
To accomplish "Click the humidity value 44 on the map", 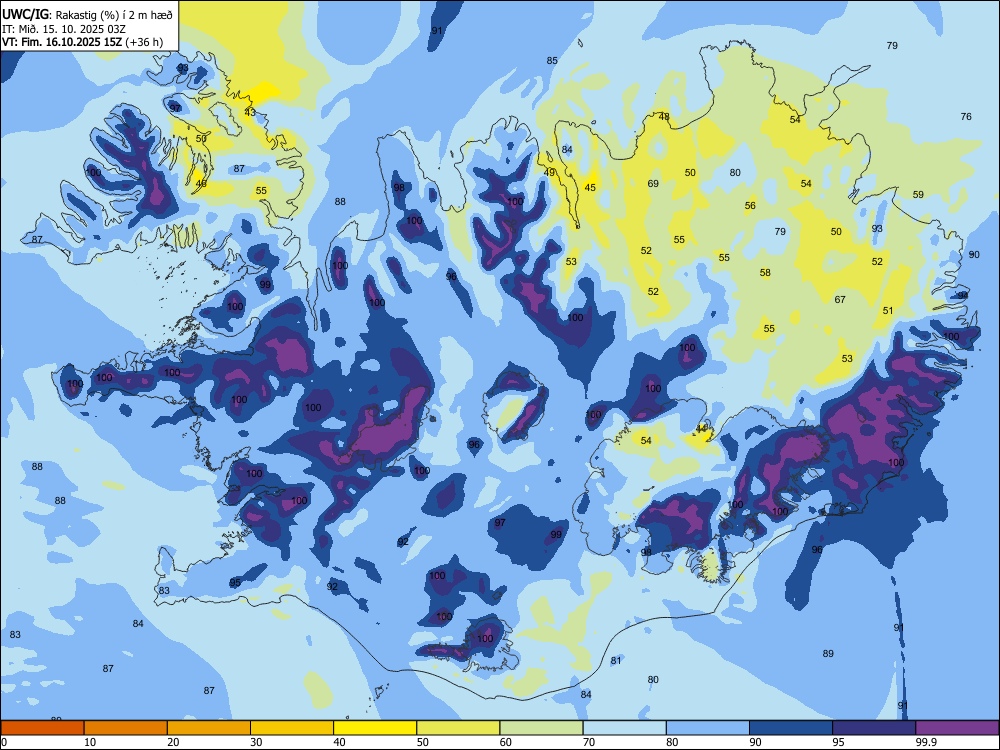I will tap(702, 428).
